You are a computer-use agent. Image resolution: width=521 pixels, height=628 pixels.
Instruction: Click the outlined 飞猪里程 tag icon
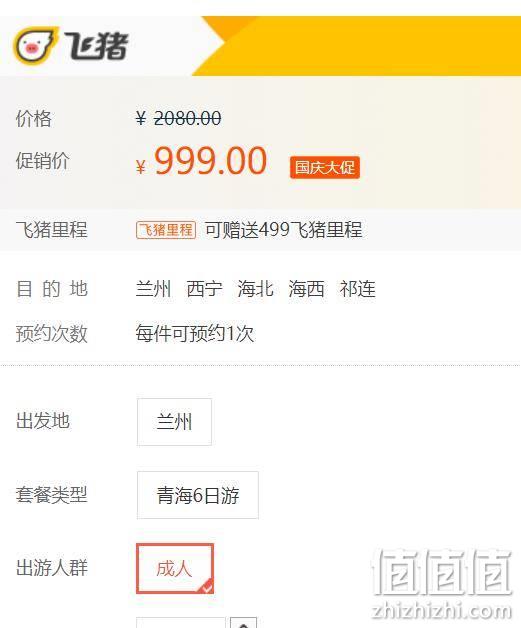[166, 230]
